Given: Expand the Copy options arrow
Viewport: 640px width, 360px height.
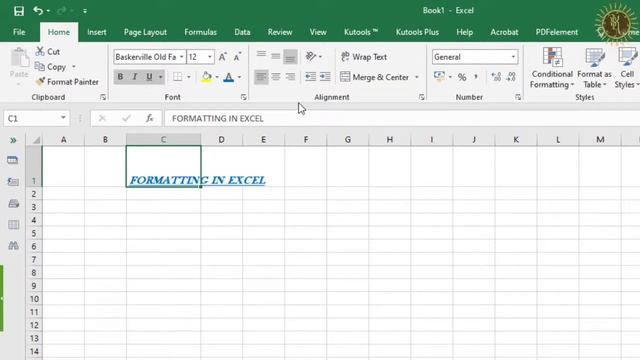Looking at the screenshot, I should point(74,67).
